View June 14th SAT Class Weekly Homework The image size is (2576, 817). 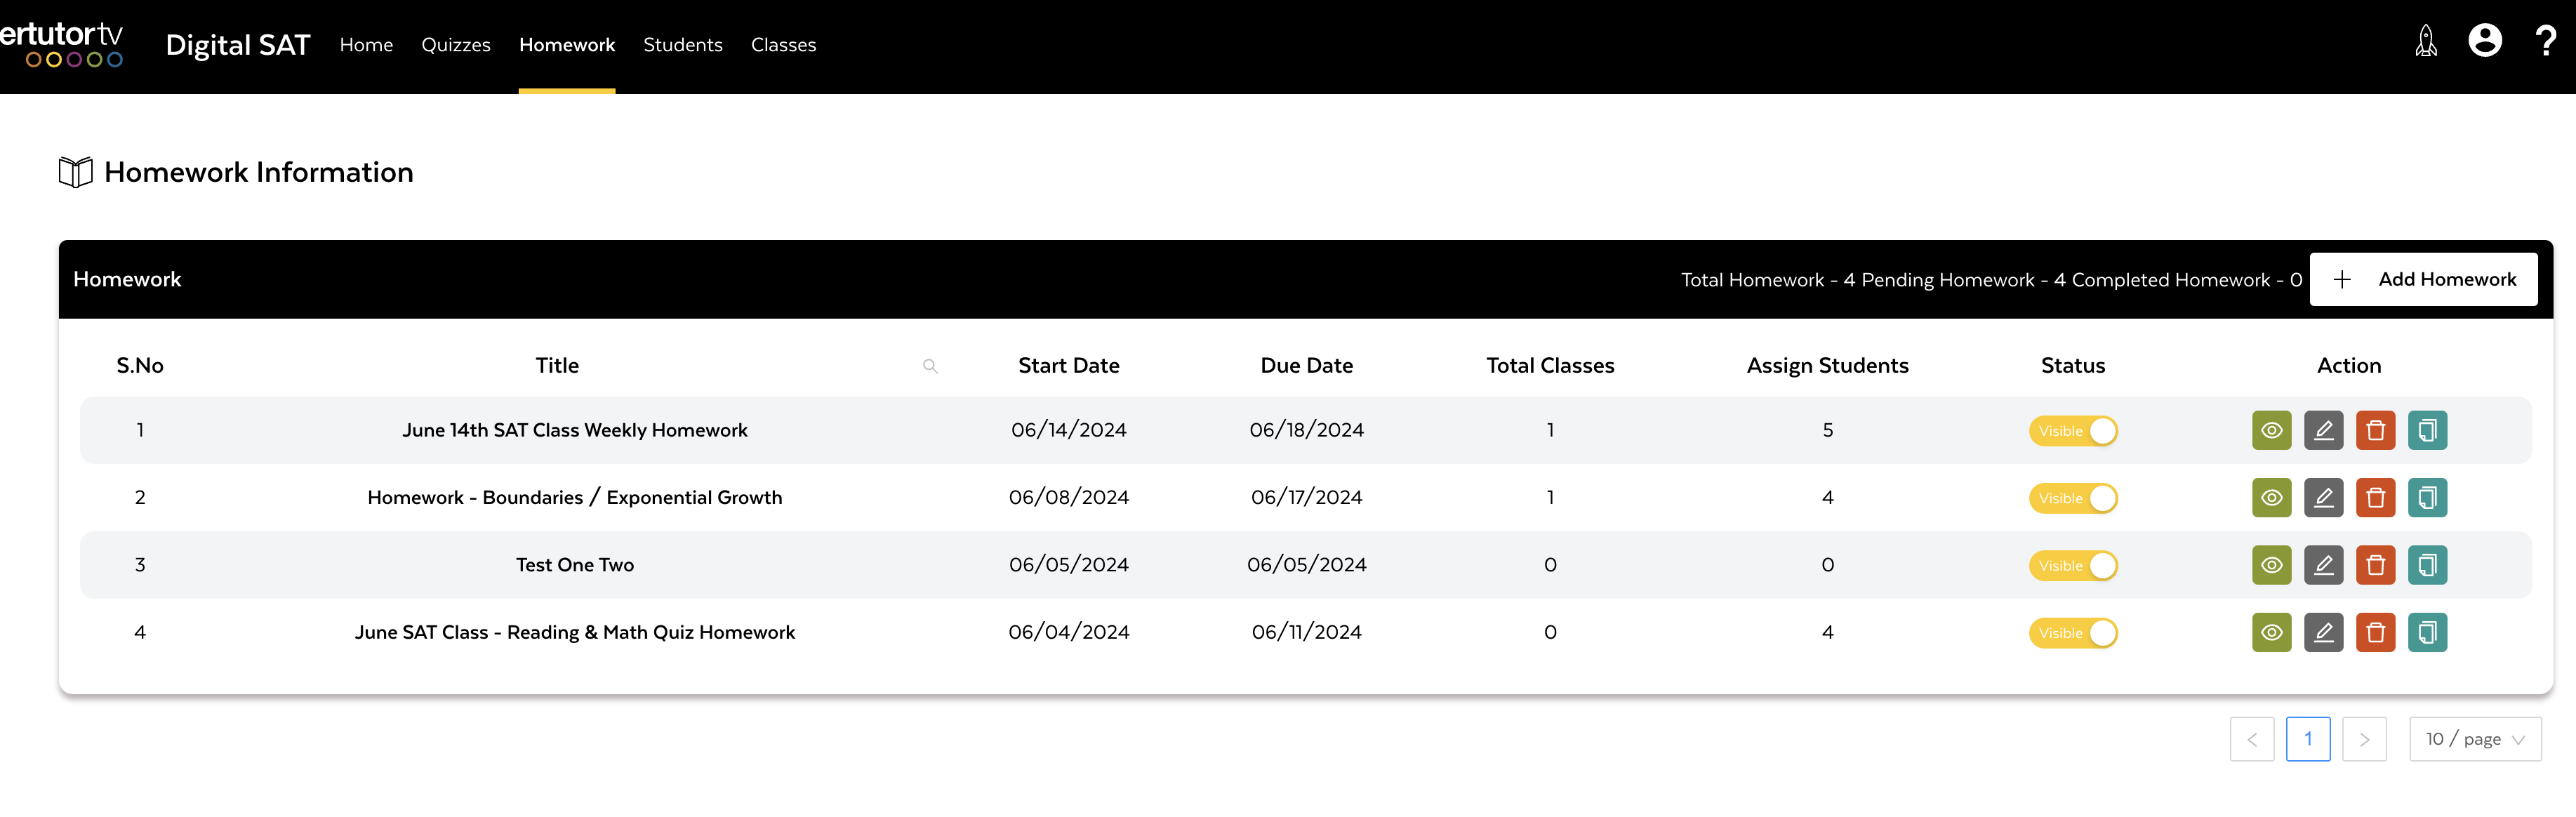(x=2271, y=430)
